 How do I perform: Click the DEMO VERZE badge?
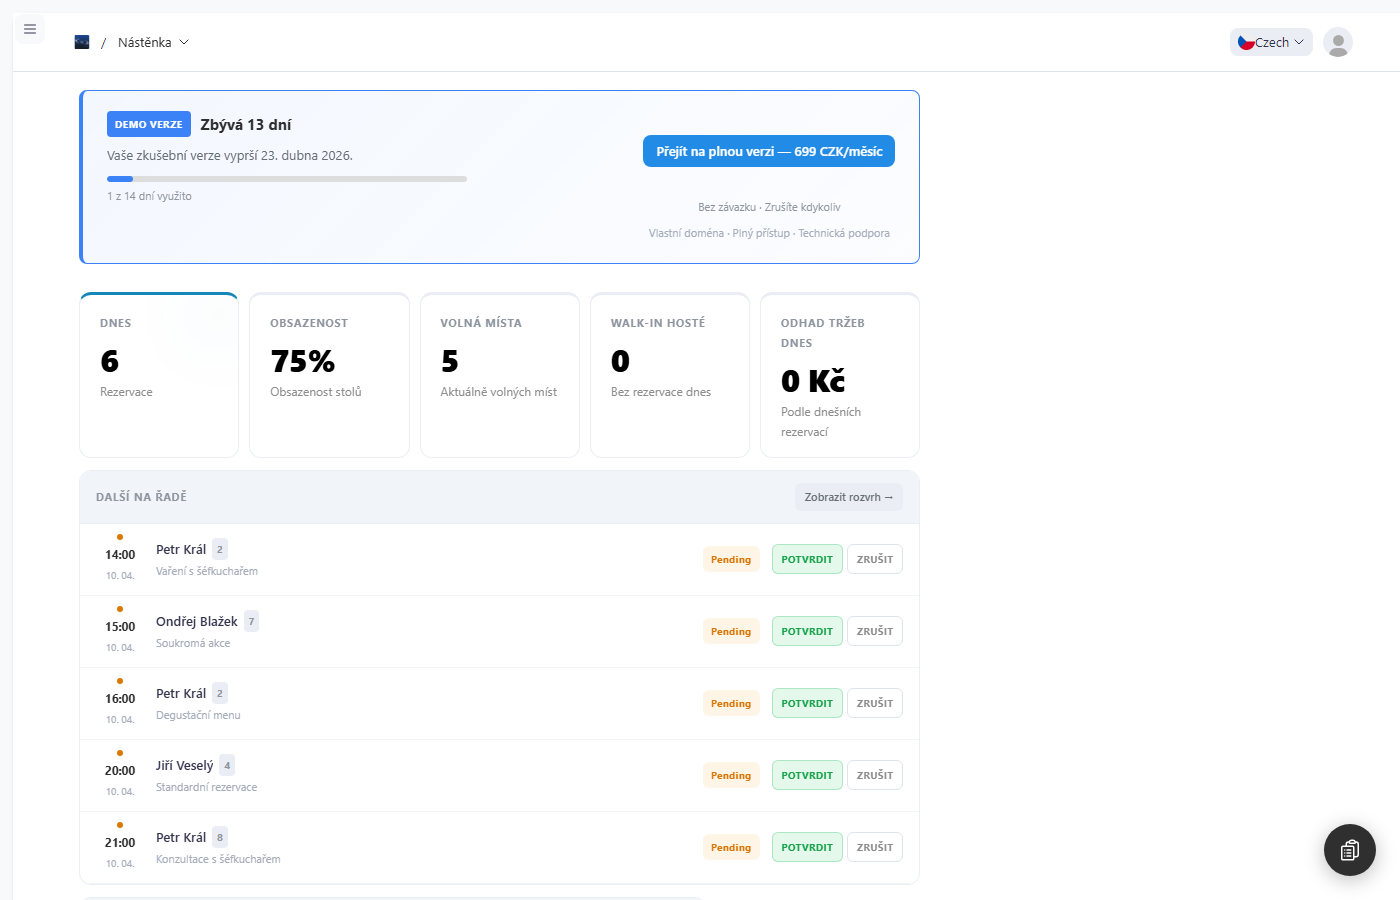148,124
